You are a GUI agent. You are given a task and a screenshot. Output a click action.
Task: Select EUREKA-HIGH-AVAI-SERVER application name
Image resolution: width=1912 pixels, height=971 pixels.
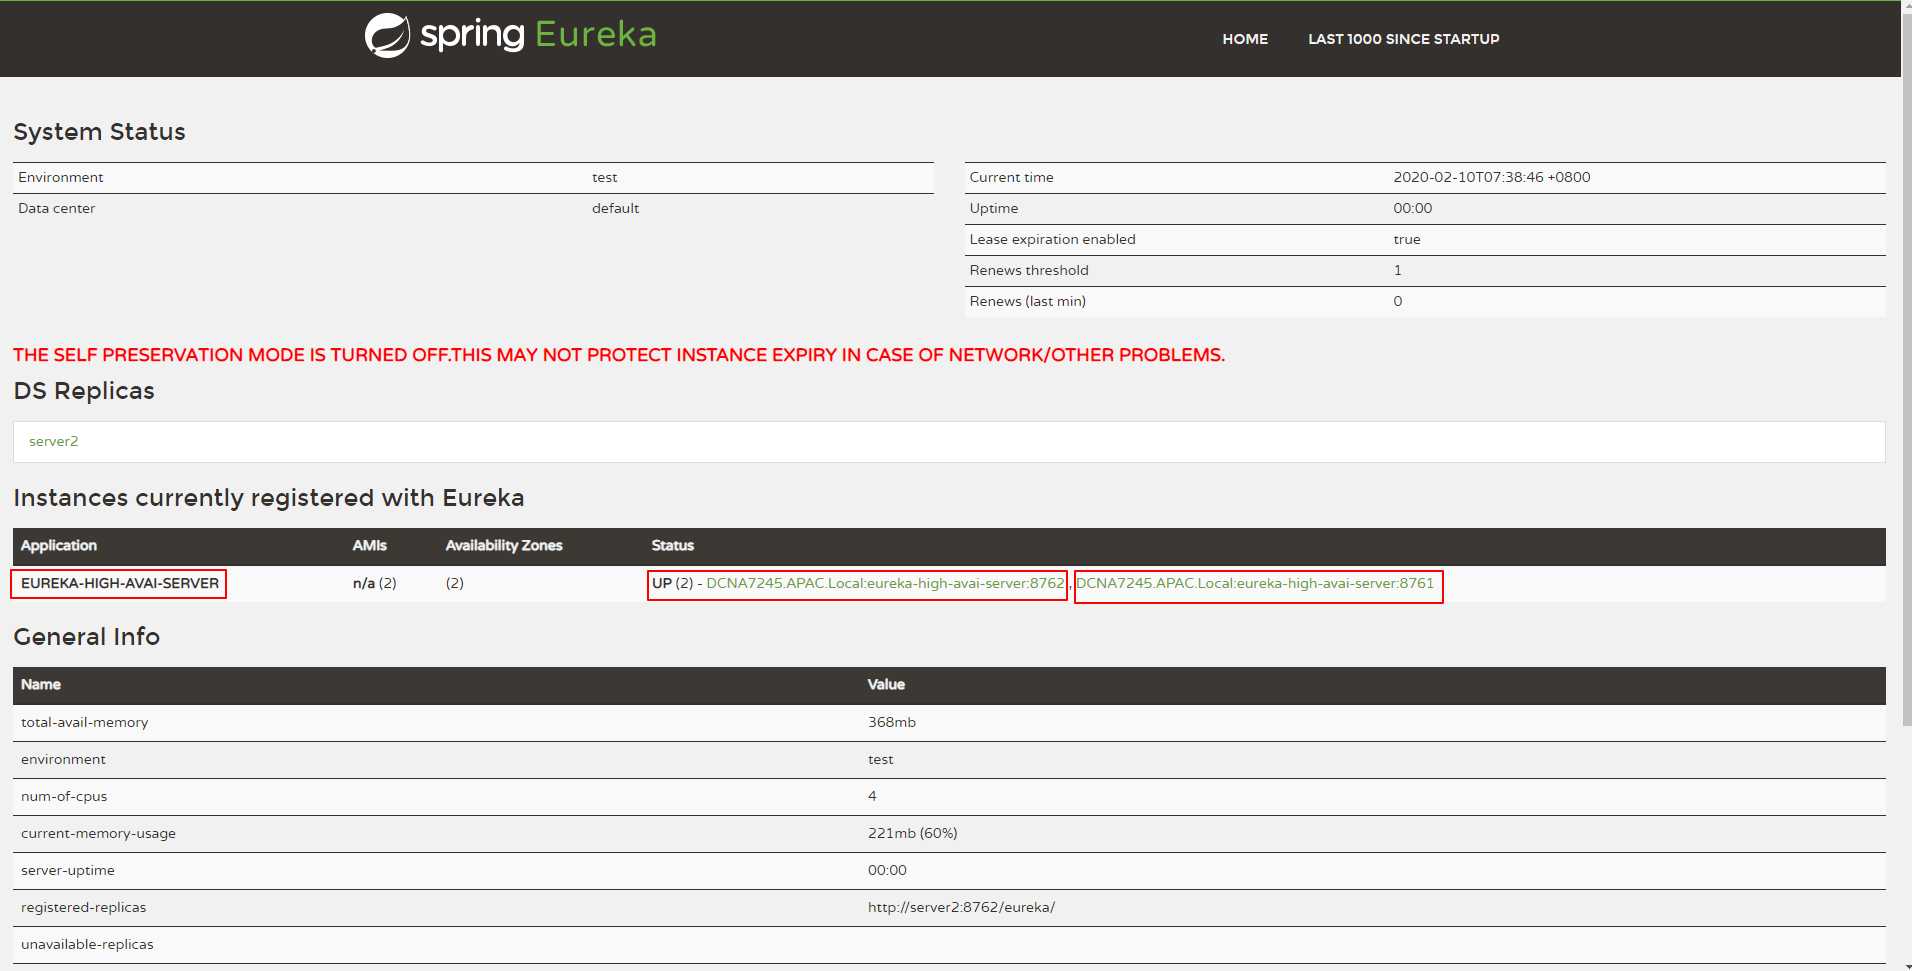coord(120,583)
